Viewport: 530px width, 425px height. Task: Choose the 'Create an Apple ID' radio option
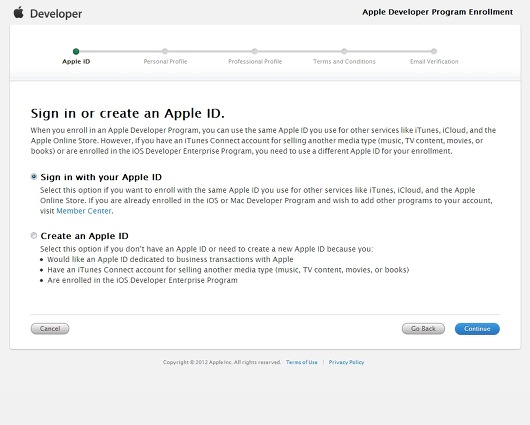point(34,235)
